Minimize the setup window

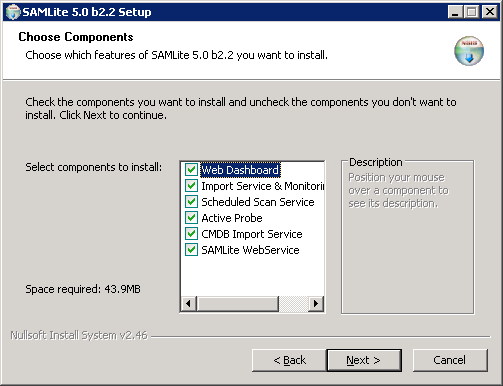click(x=455, y=12)
